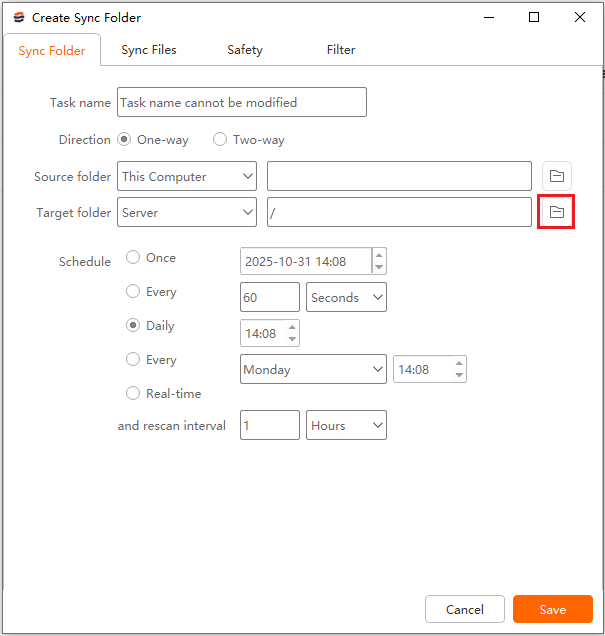This screenshot has width=605, height=636.
Task: Increase the weekly time spinner value
Action: click(459, 364)
